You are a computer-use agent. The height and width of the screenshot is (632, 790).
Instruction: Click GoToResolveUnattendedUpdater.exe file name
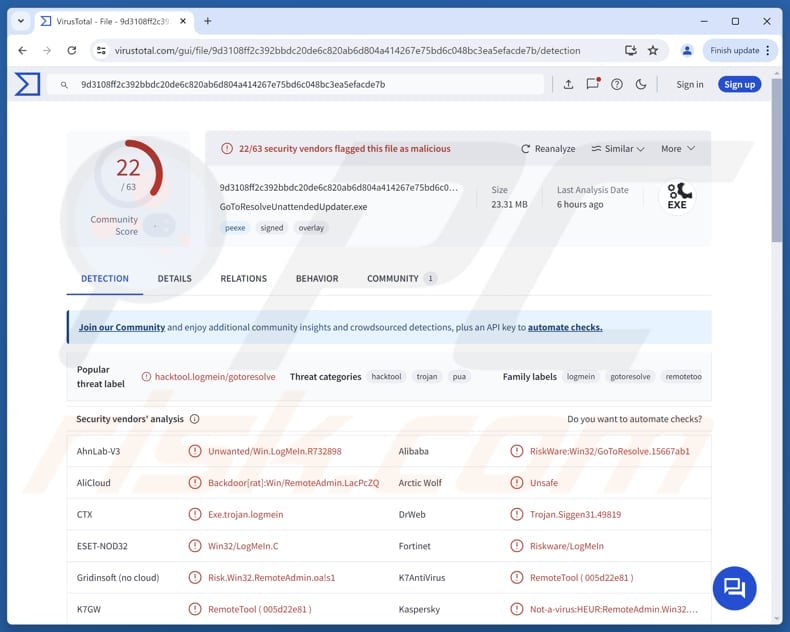[x=293, y=207]
